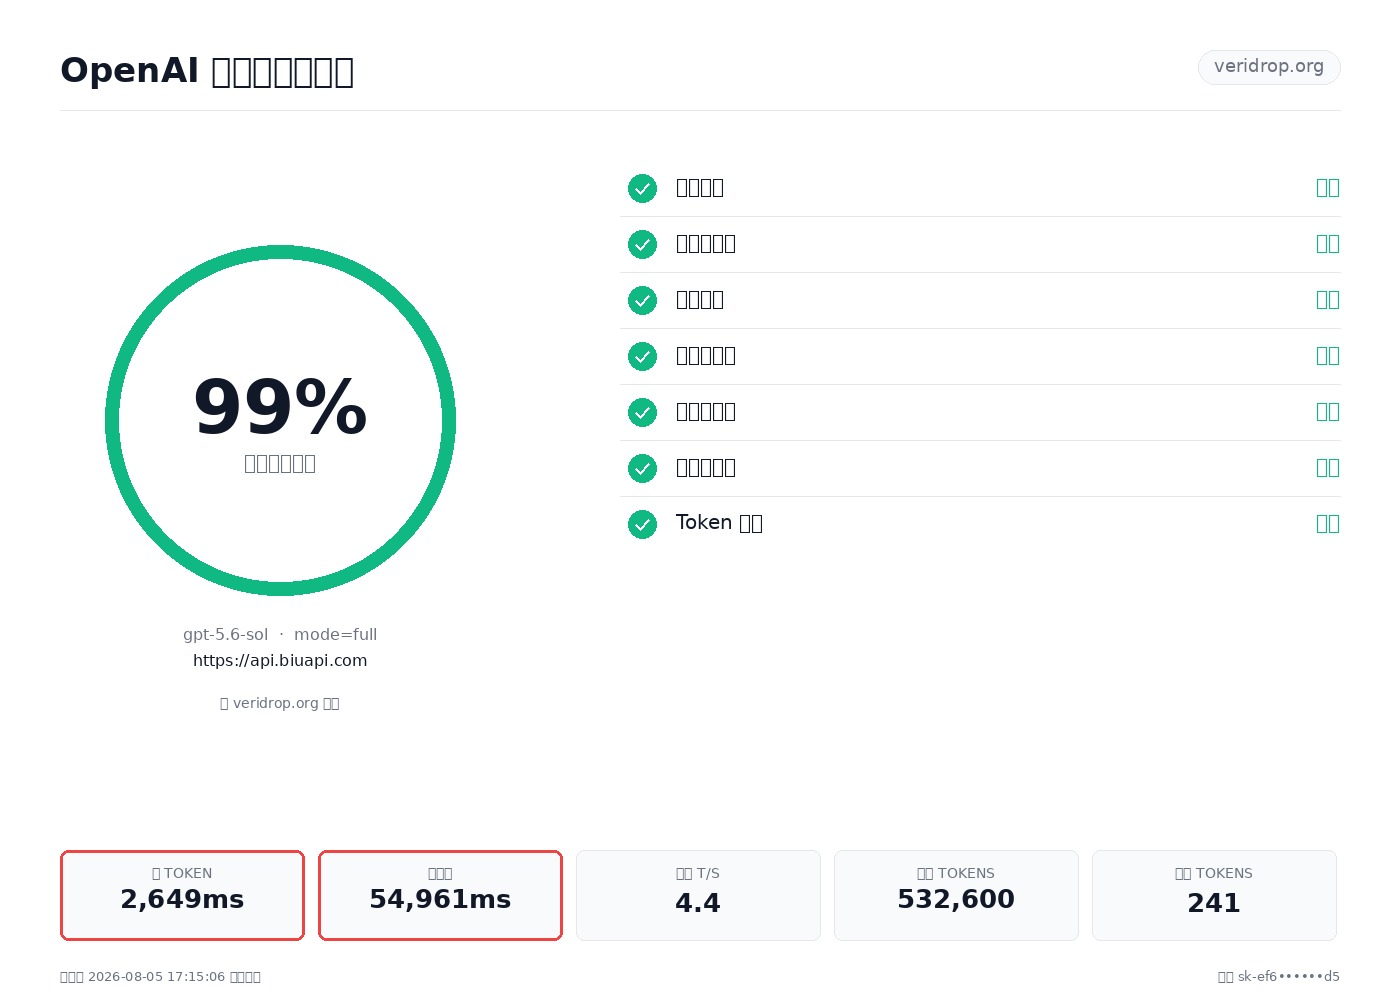1400x1000 pixels.
Task: Select the red-outlined 54,961ms latency card
Action: (440, 895)
